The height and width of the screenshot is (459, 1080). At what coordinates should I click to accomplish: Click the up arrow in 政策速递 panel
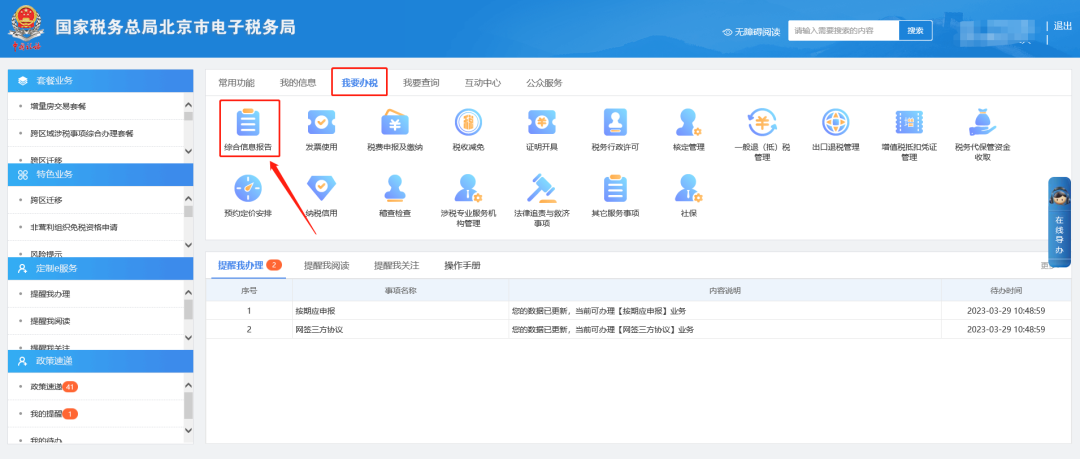(x=189, y=385)
